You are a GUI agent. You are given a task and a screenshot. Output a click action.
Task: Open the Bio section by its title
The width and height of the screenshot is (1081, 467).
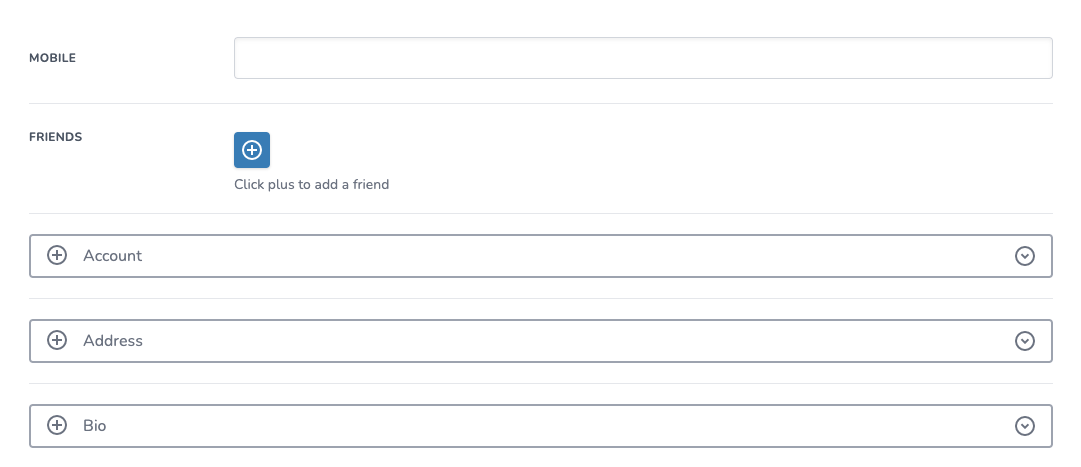coord(95,426)
